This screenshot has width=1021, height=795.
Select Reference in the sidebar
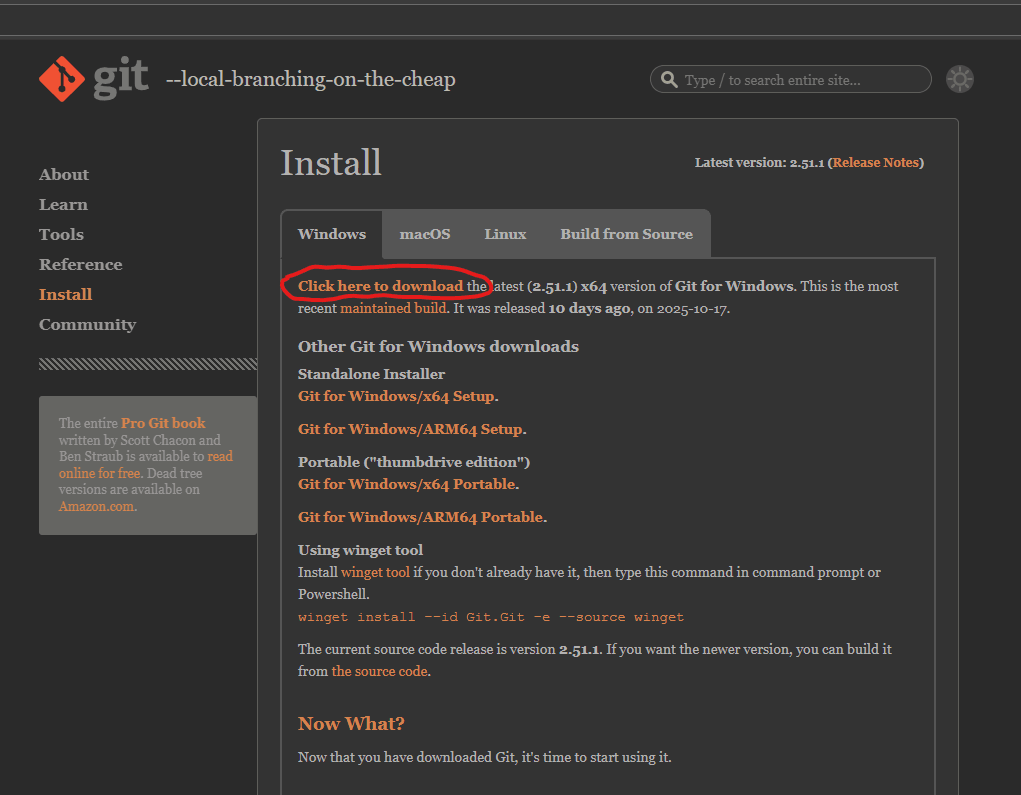pyautogui.click(x=80, y=264)
